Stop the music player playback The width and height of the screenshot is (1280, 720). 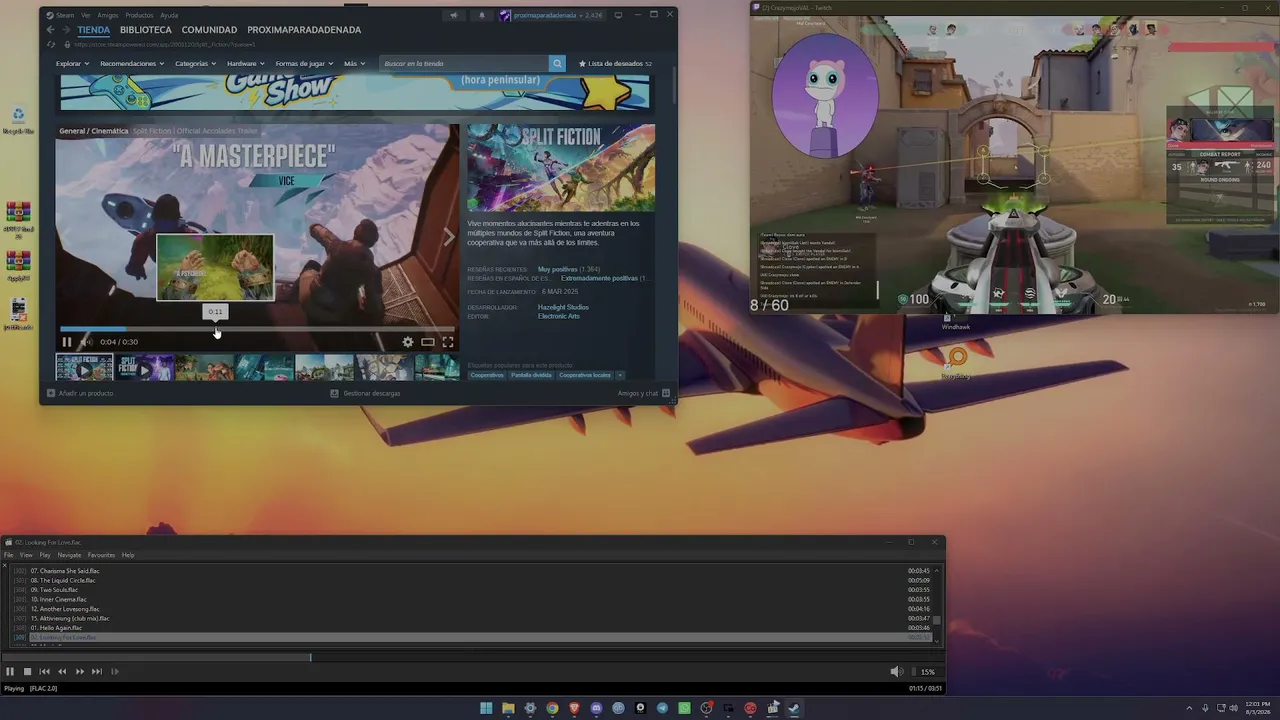[x=28, y=672]
